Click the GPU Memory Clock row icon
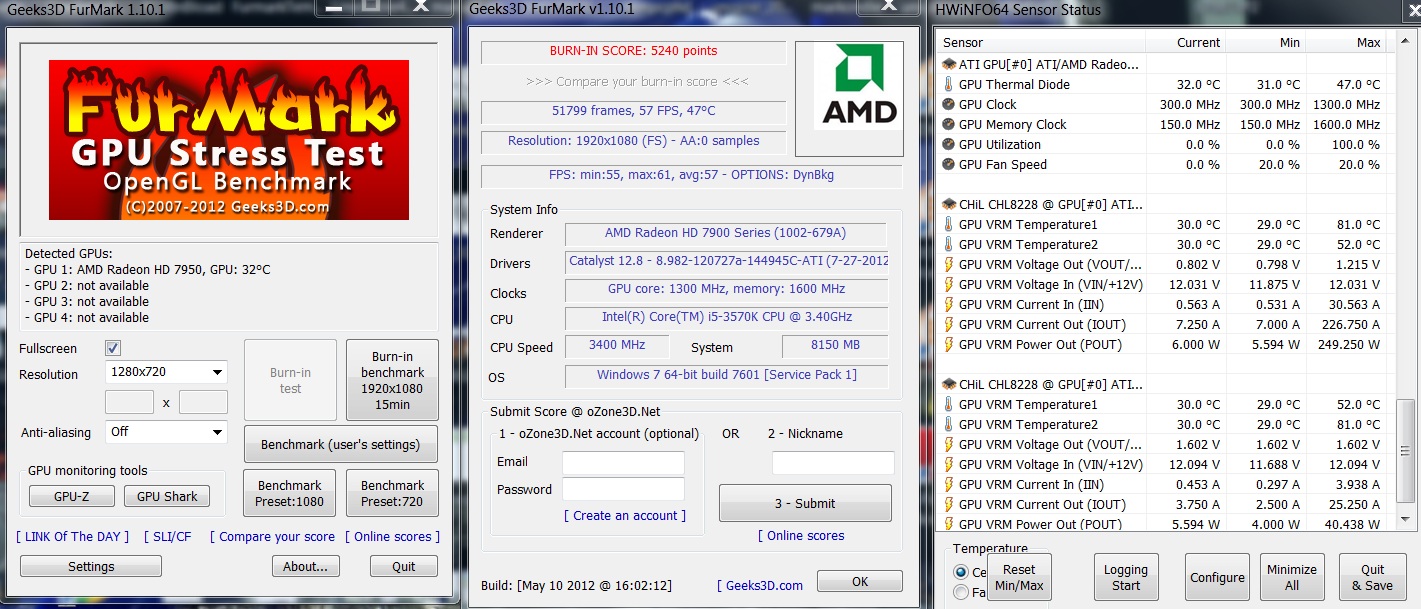The width and height of the screenshot is (1421, 609). [949, 124]
